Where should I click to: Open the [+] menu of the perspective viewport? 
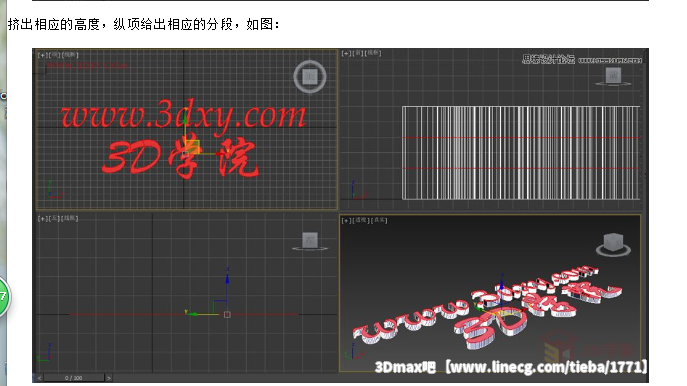(x=346, y=220)
